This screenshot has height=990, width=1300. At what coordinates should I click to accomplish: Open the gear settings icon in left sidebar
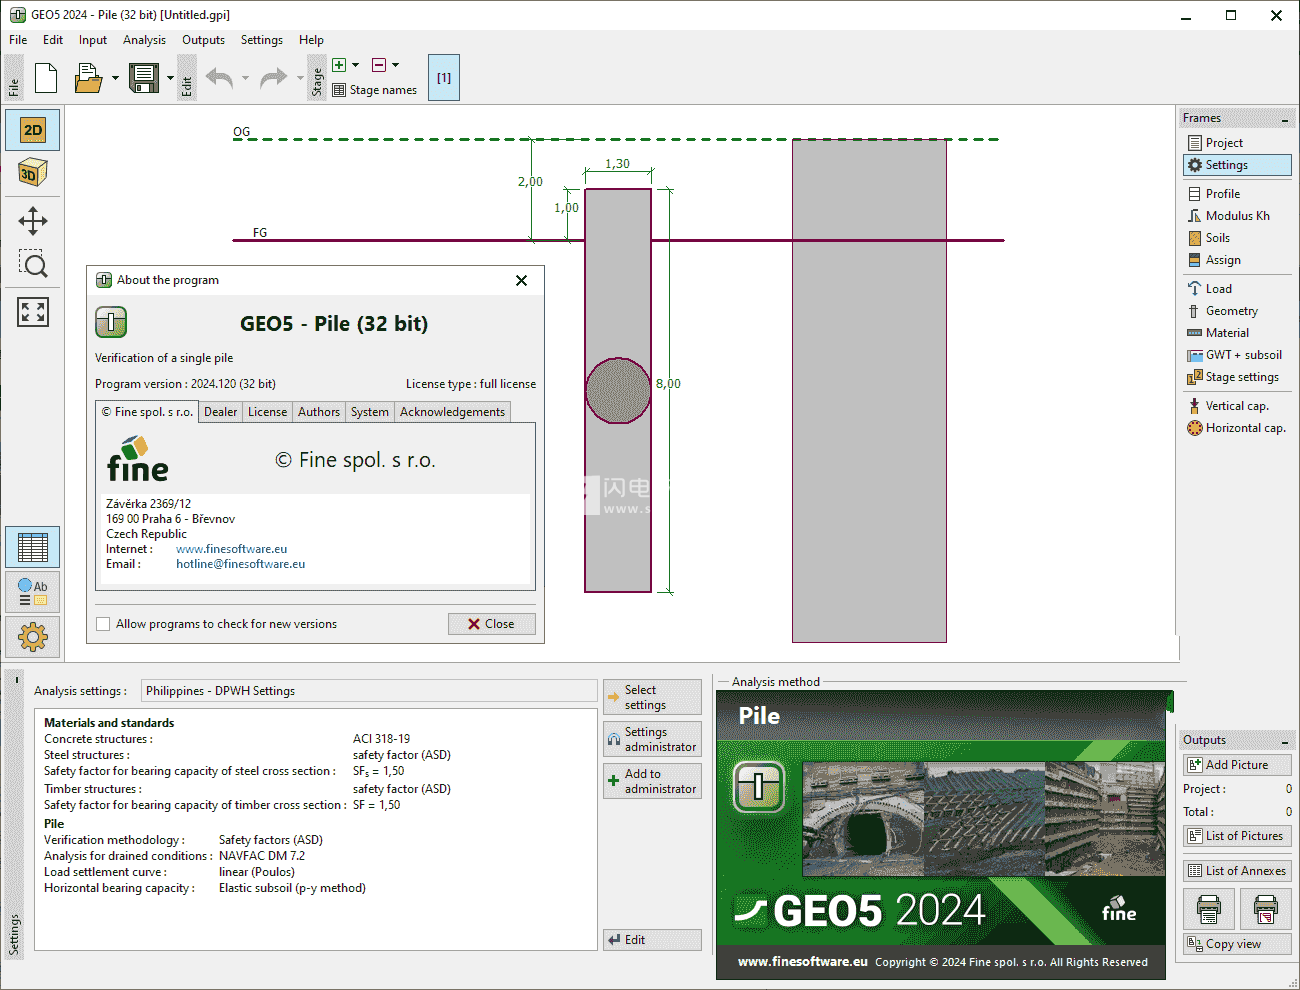33,636
